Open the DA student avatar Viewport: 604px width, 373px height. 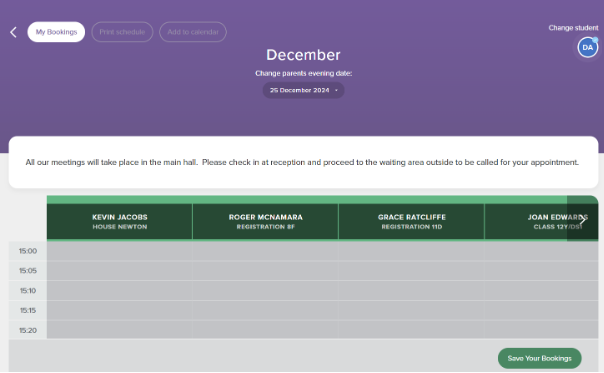587,47
